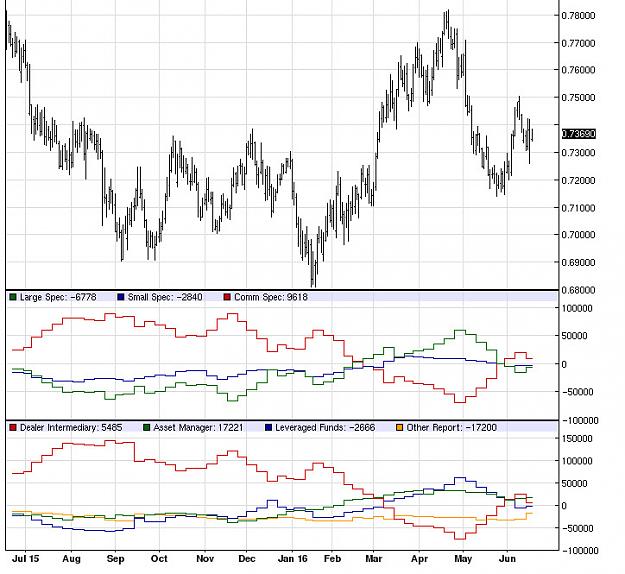Click the Apr date axis label
Image resolution: width=625 pixels, height=574 pixels.
[x=419, y=559]
